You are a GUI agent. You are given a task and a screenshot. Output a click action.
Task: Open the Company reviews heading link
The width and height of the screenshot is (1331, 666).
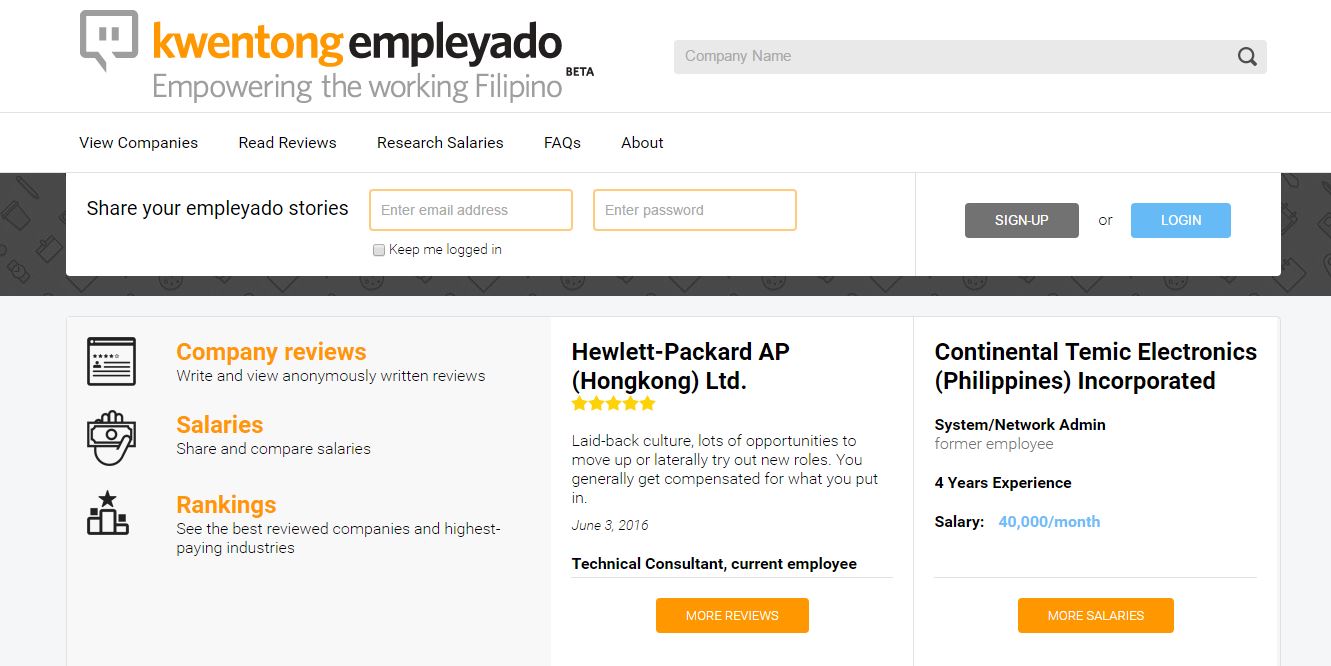tap(271, 352)
